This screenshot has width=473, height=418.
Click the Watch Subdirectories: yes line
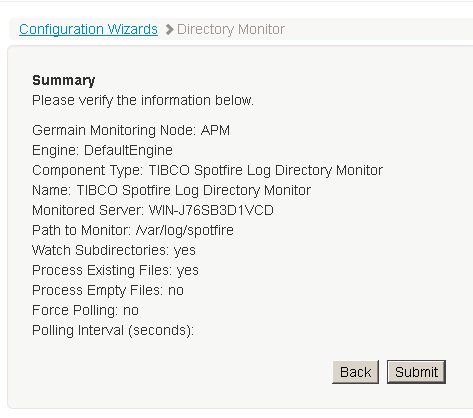(114, 250)
